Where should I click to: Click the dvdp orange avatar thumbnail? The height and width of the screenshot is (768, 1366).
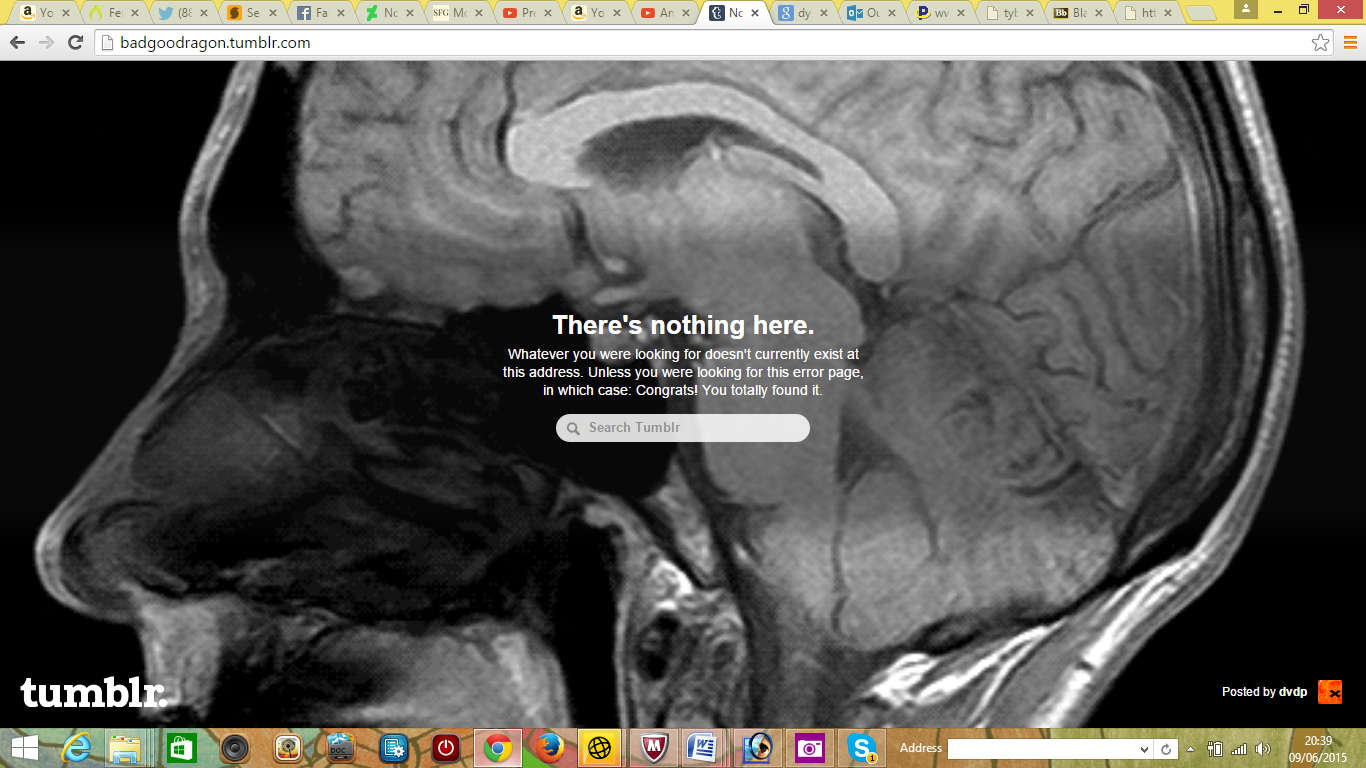1330,692
